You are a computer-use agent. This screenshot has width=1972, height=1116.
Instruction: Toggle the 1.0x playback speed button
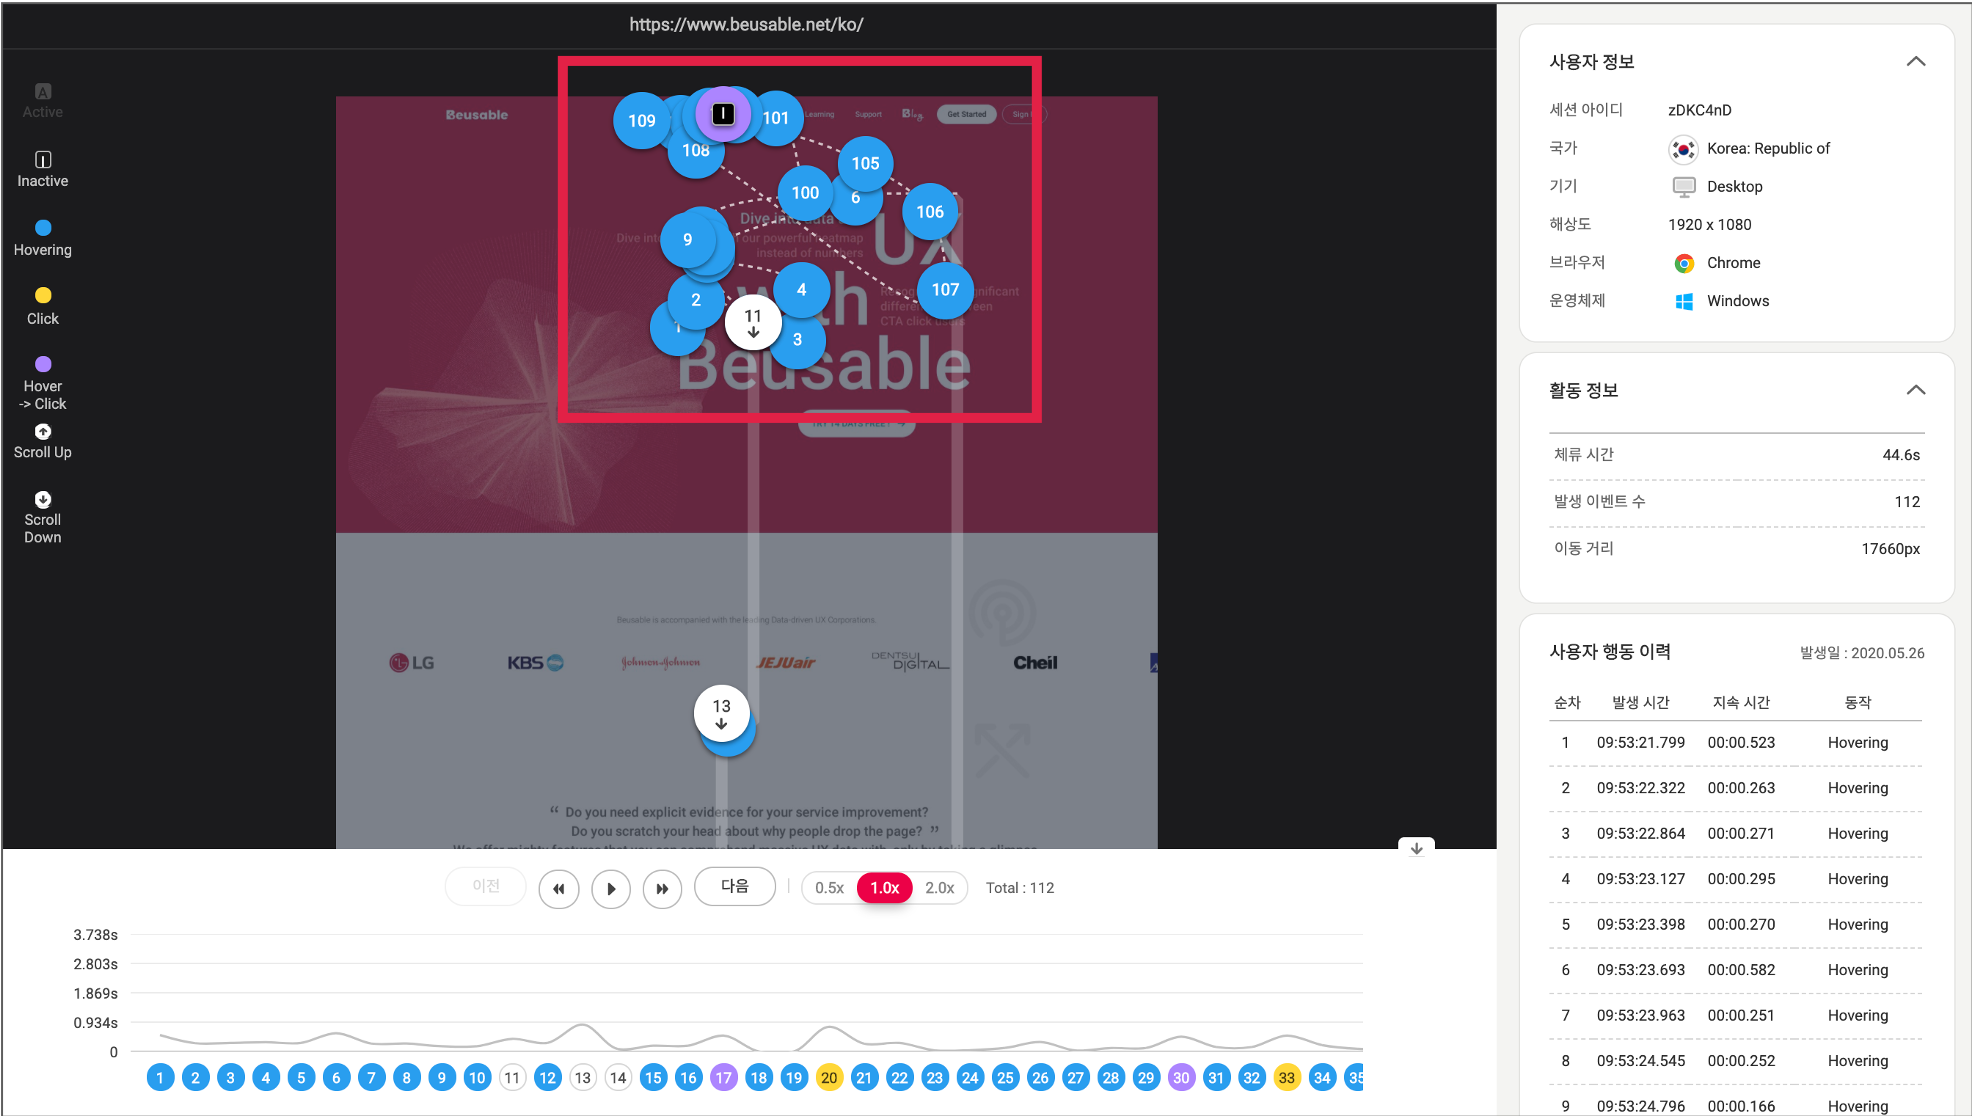pos(884,888)
